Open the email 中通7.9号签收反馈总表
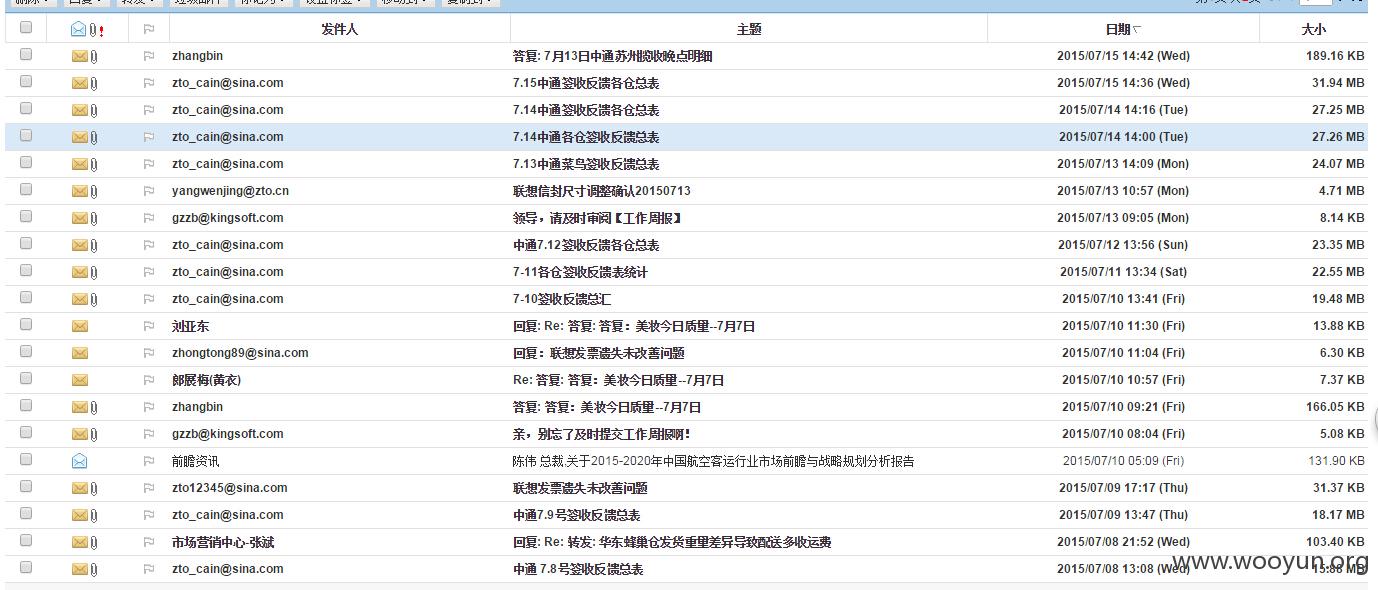This screenshot has width=1378, height=590. (x=577, y=515)
